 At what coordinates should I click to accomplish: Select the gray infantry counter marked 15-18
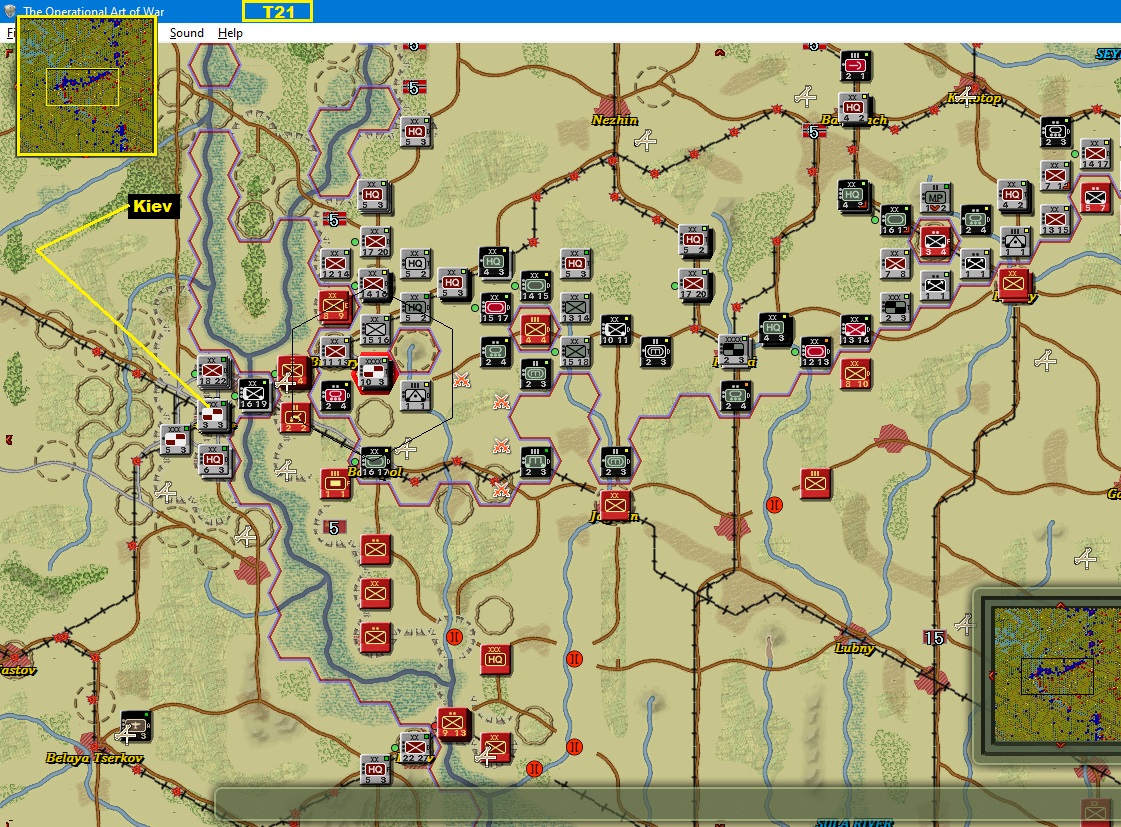coord(576,352)
